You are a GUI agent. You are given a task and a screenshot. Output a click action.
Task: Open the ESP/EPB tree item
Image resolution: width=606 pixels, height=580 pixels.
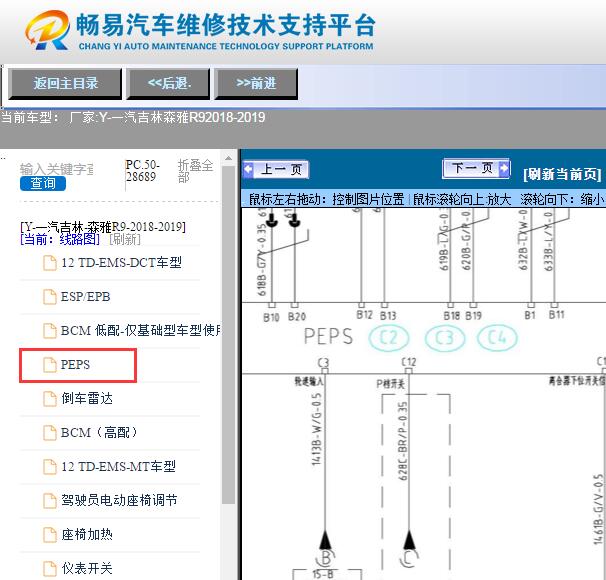[85, 297]
